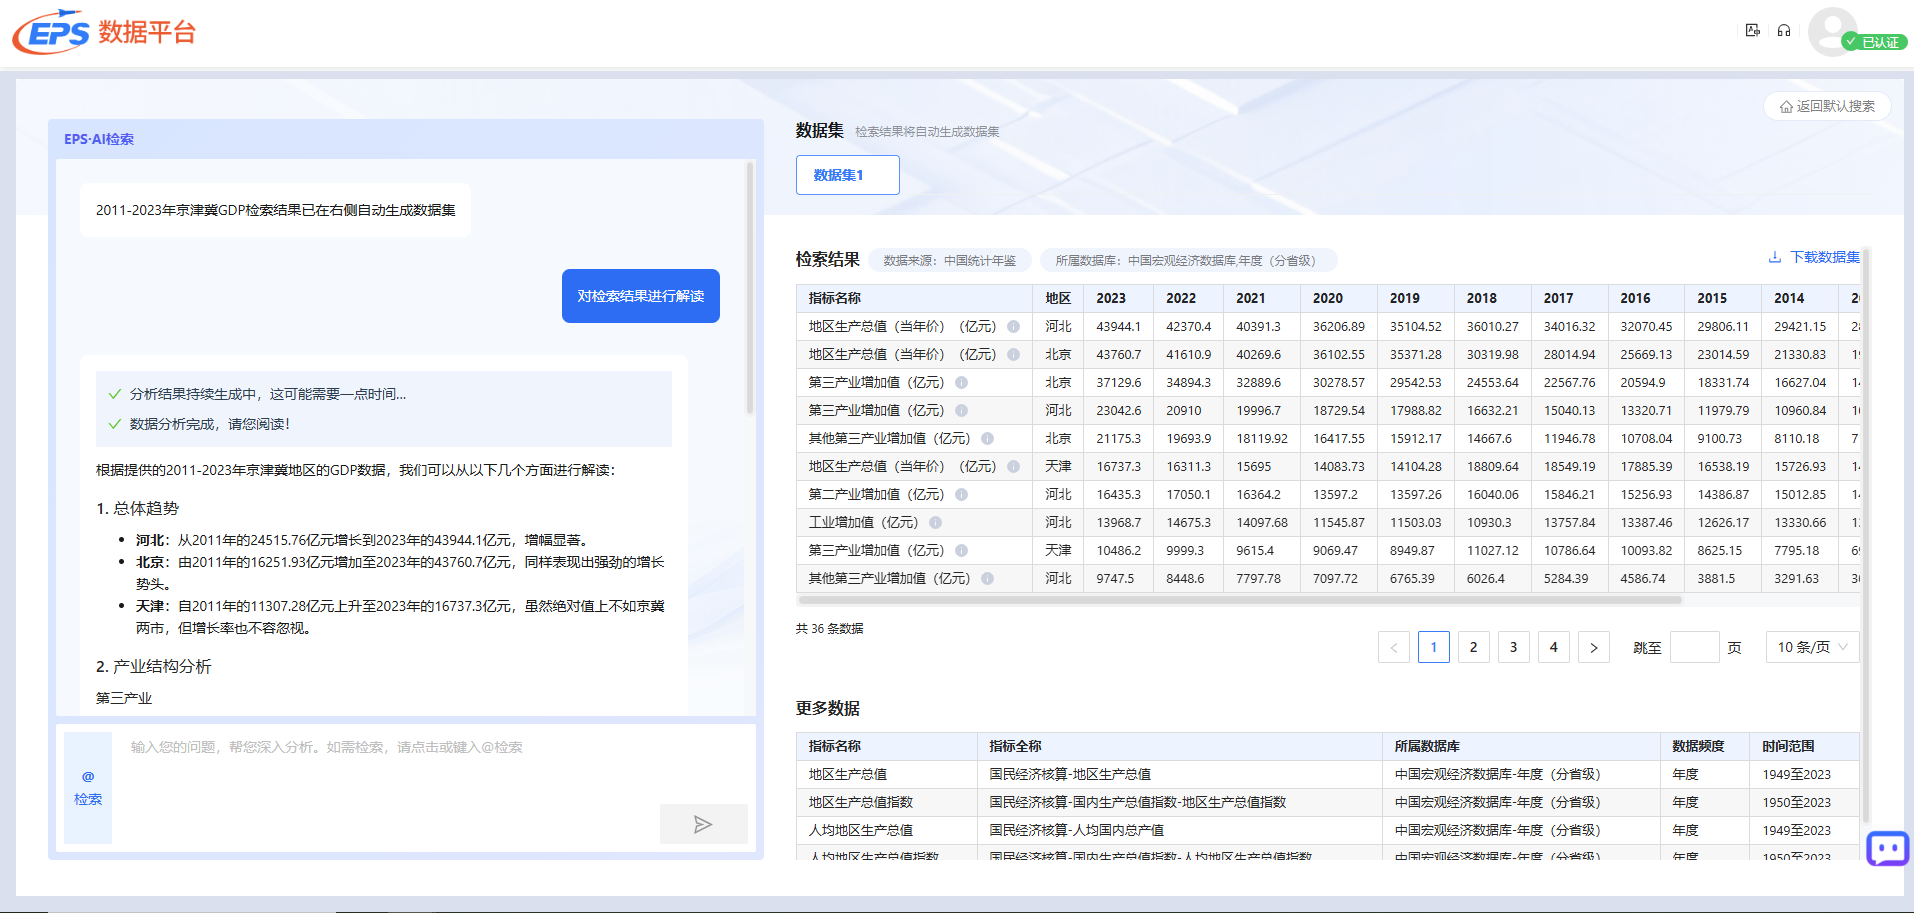Click 地区生产总值指数 in 更多数据 table
The width and height of the screenshot is (1914, 913).
pos(861,802)
